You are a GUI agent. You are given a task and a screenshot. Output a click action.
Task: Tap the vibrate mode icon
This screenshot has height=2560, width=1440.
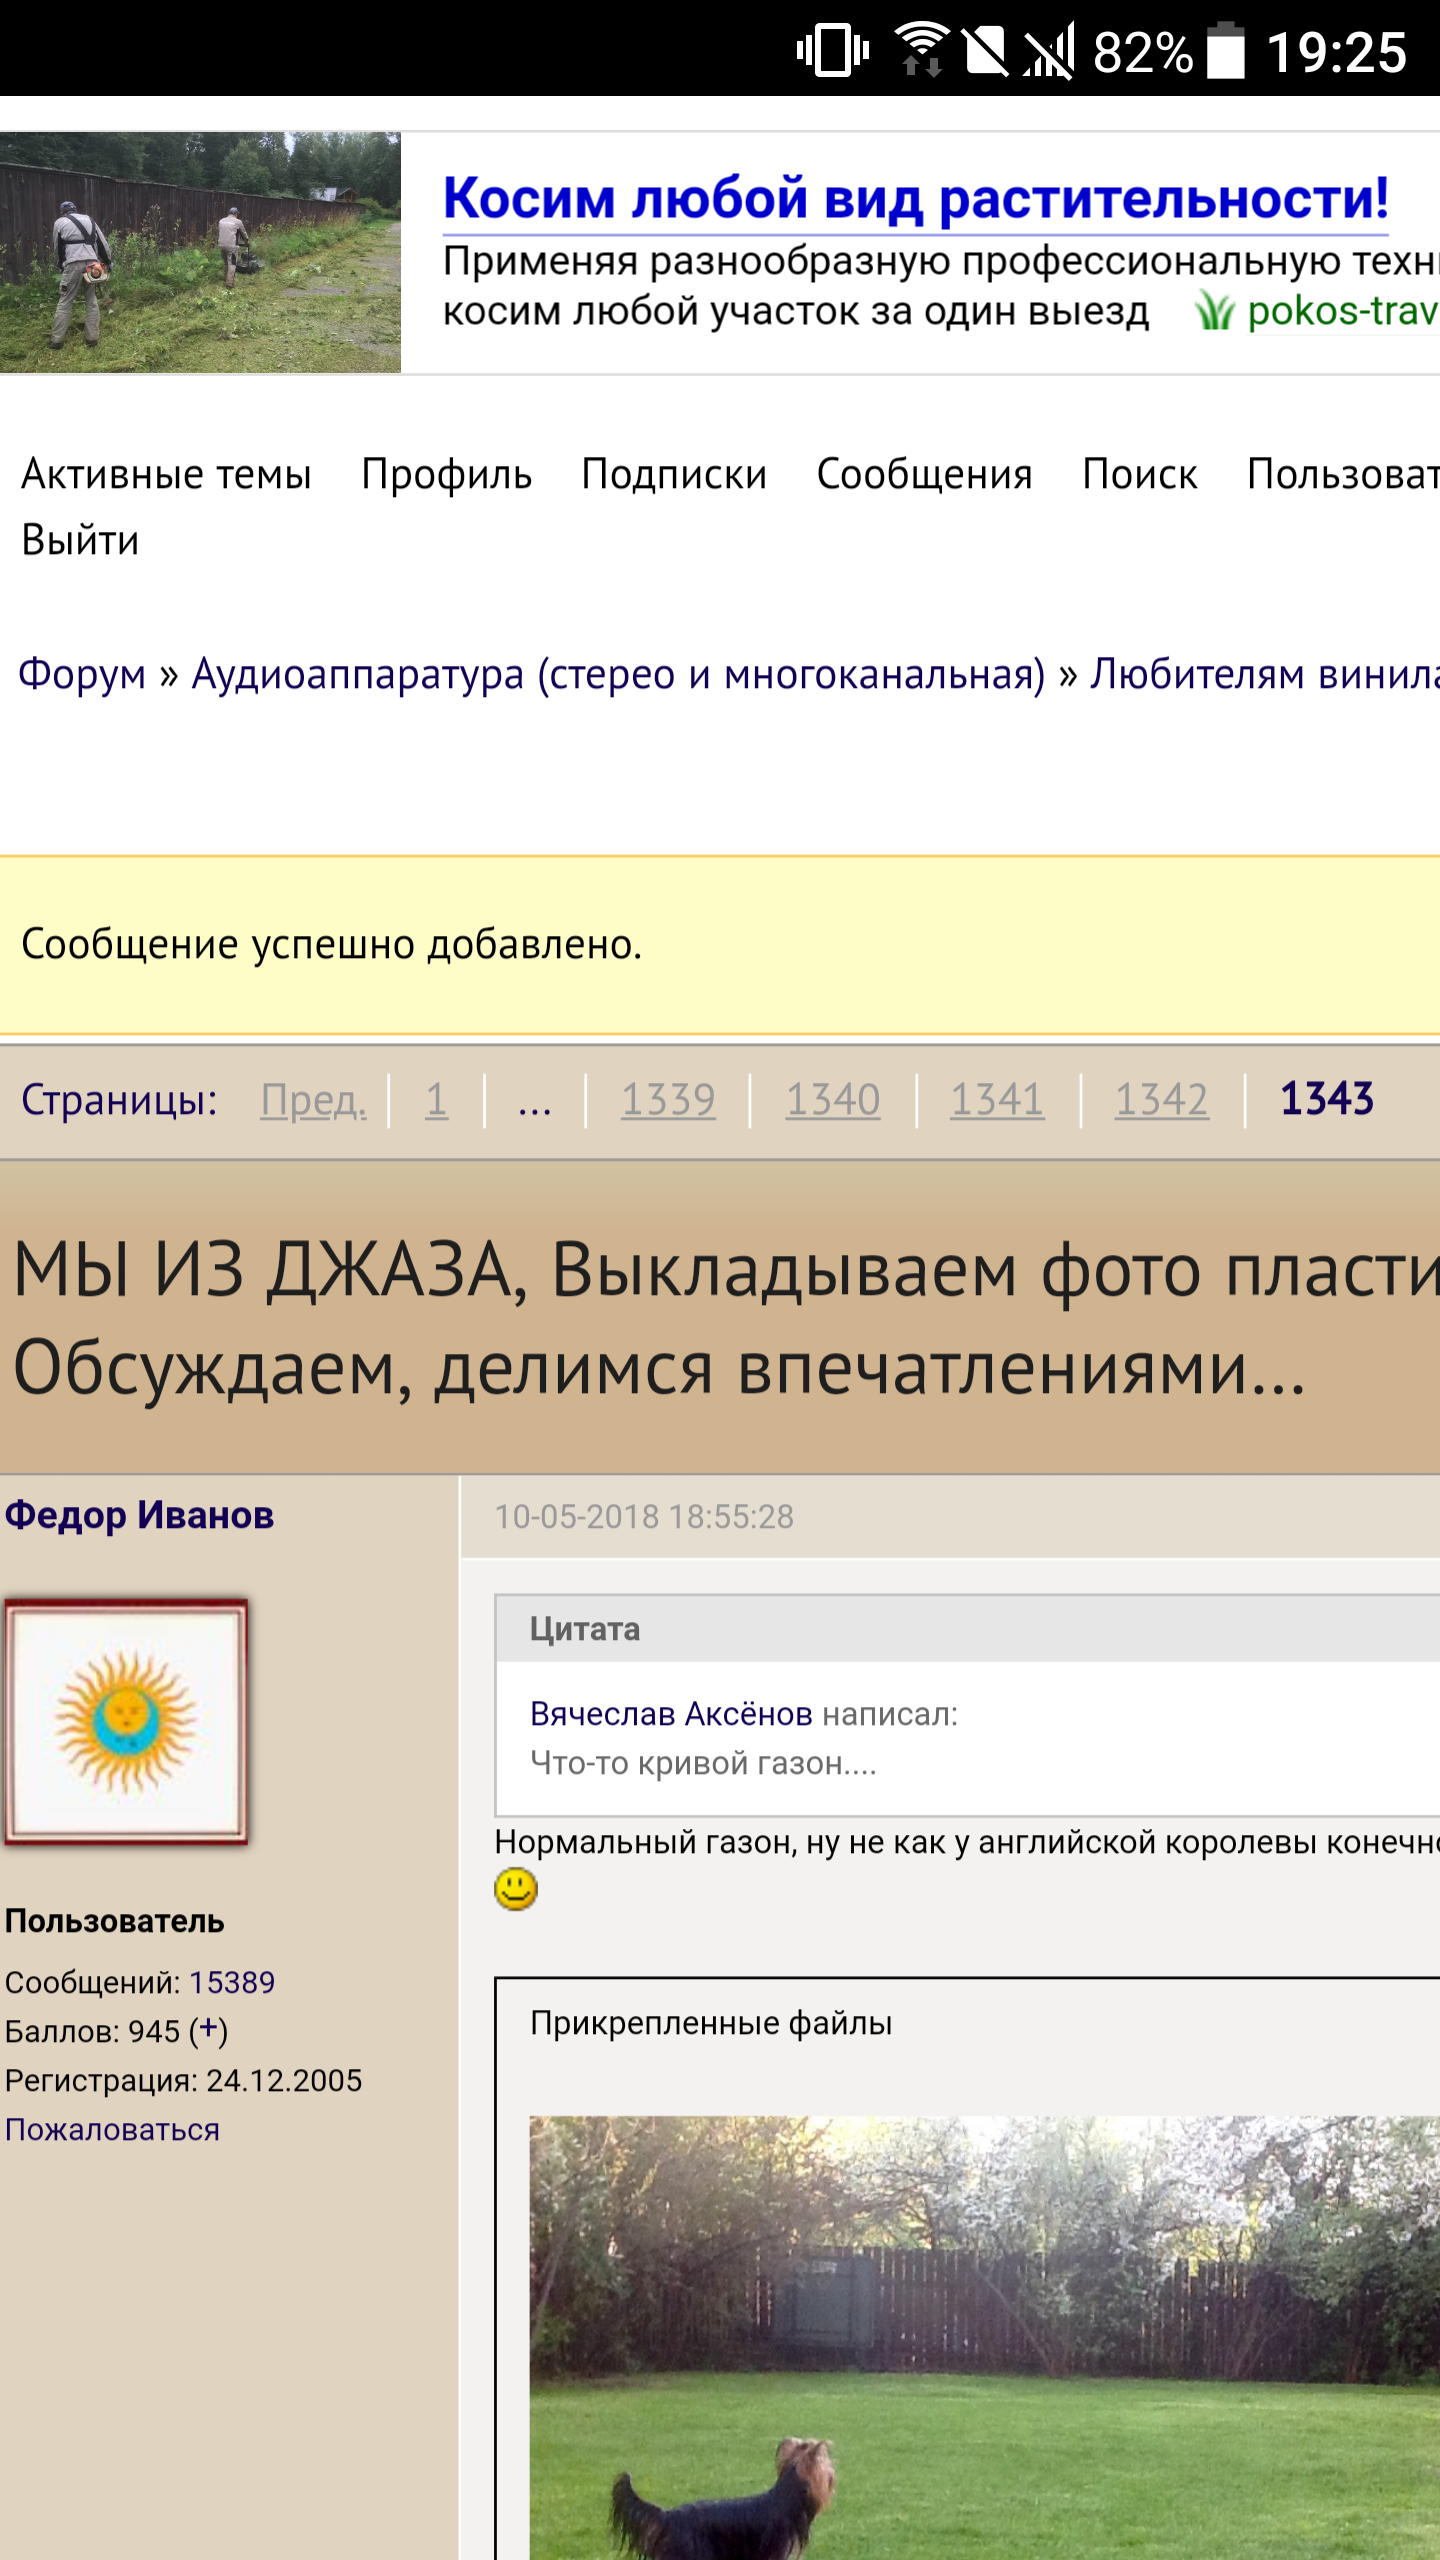(832, 50)
